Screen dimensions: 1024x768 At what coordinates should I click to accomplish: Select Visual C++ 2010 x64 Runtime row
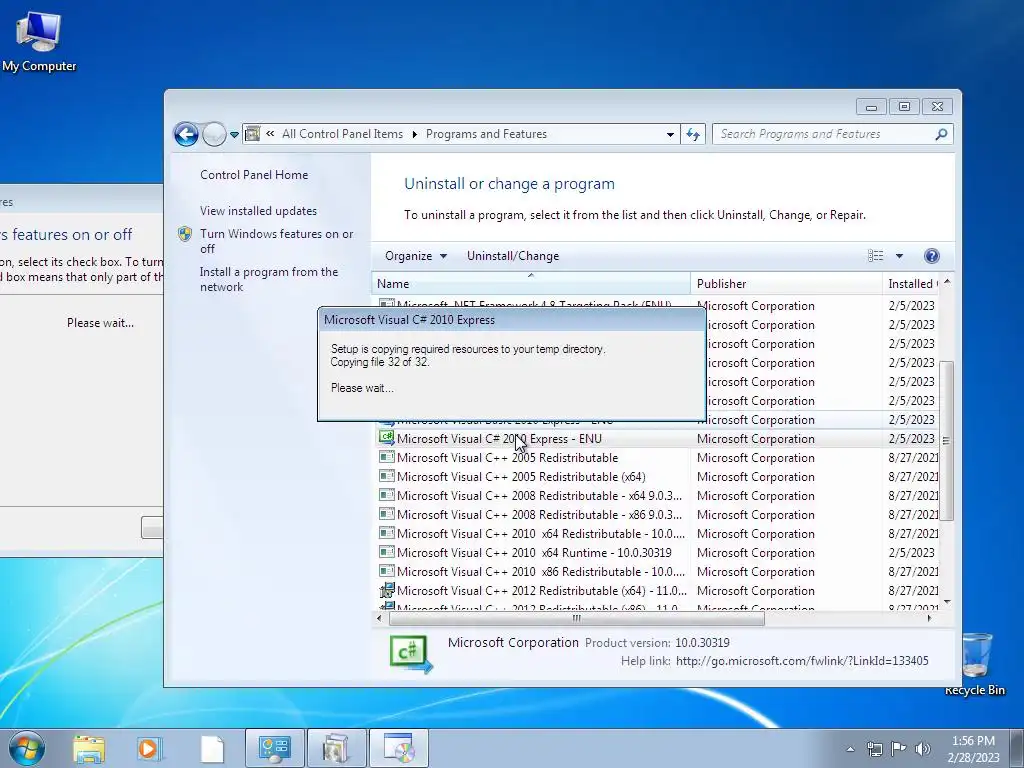point(658,552)
